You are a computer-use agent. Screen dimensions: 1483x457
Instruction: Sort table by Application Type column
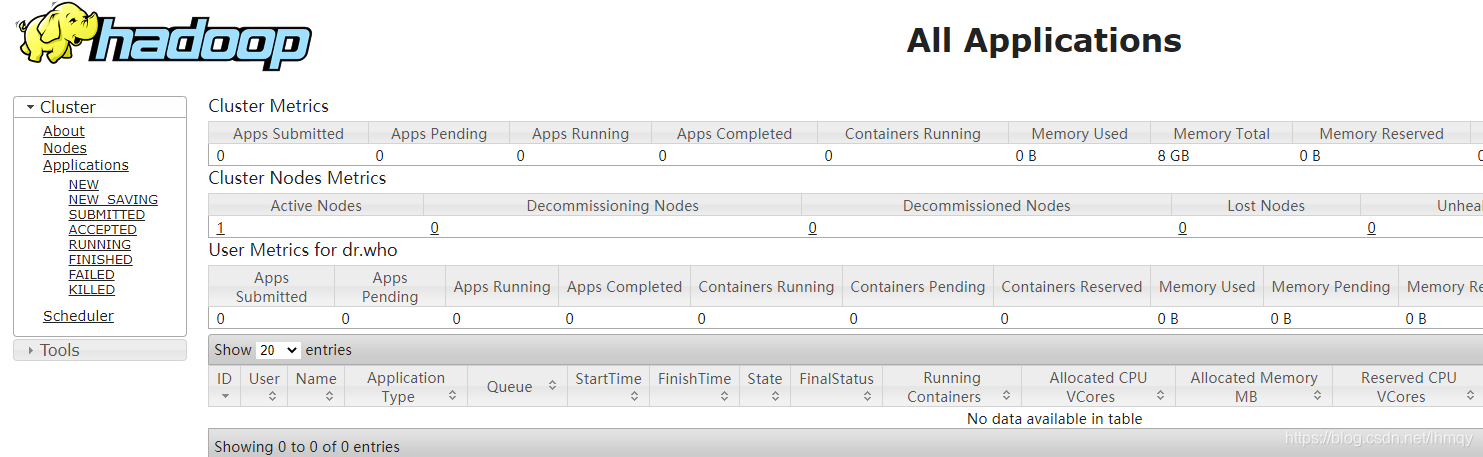tap(406, 386)
